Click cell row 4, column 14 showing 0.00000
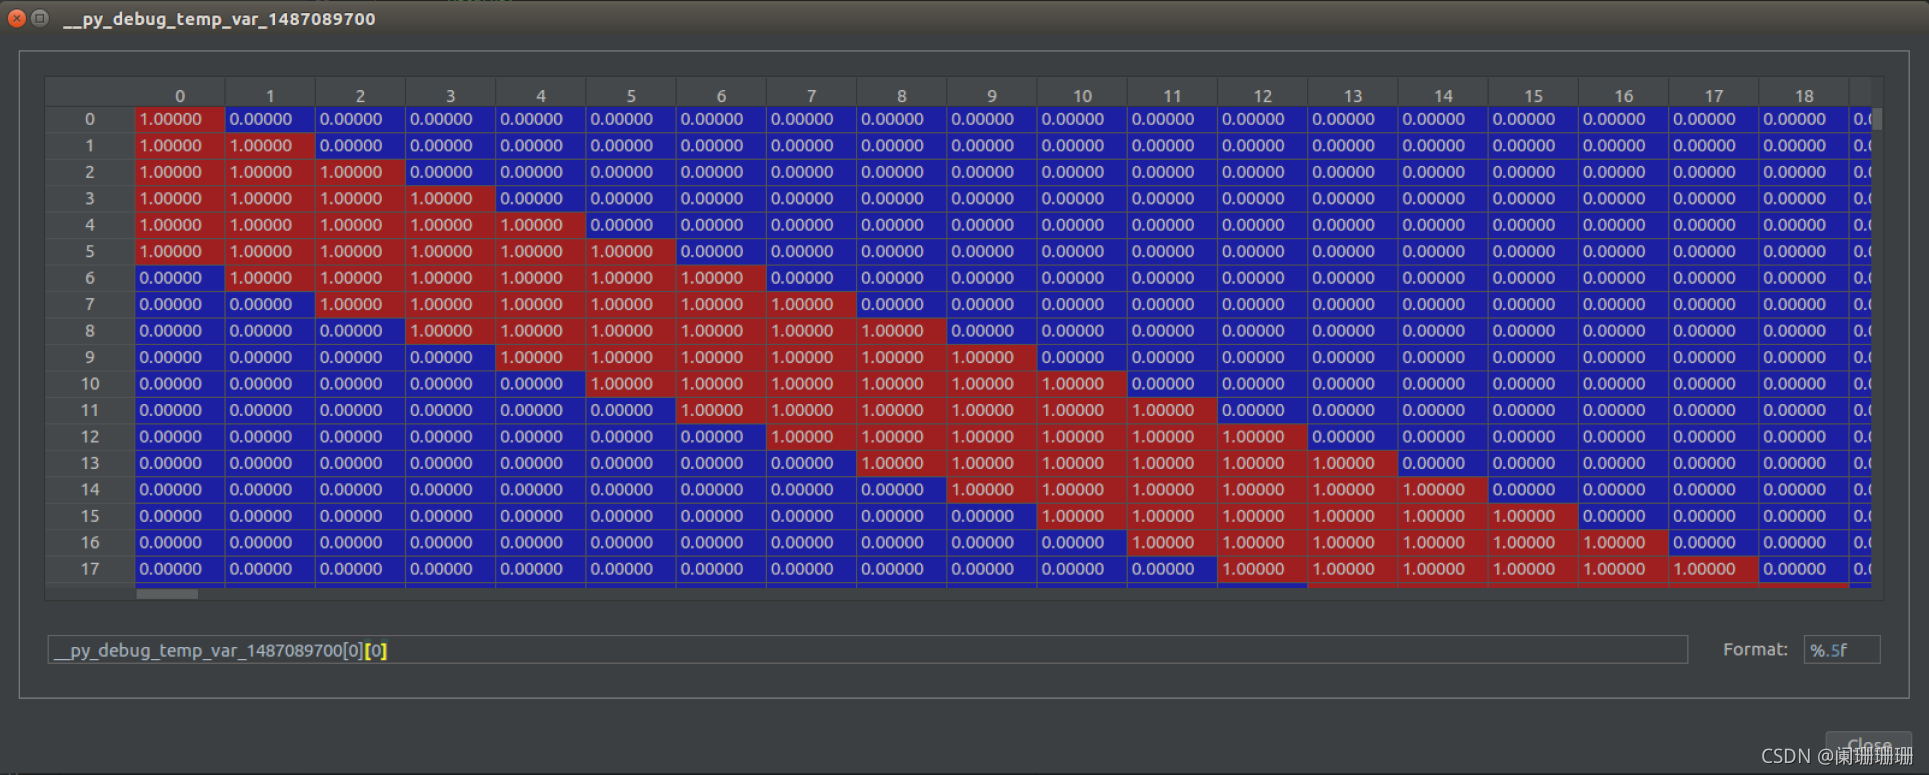The width and height of the screenshot is (1929, 775). point(1443,225)
